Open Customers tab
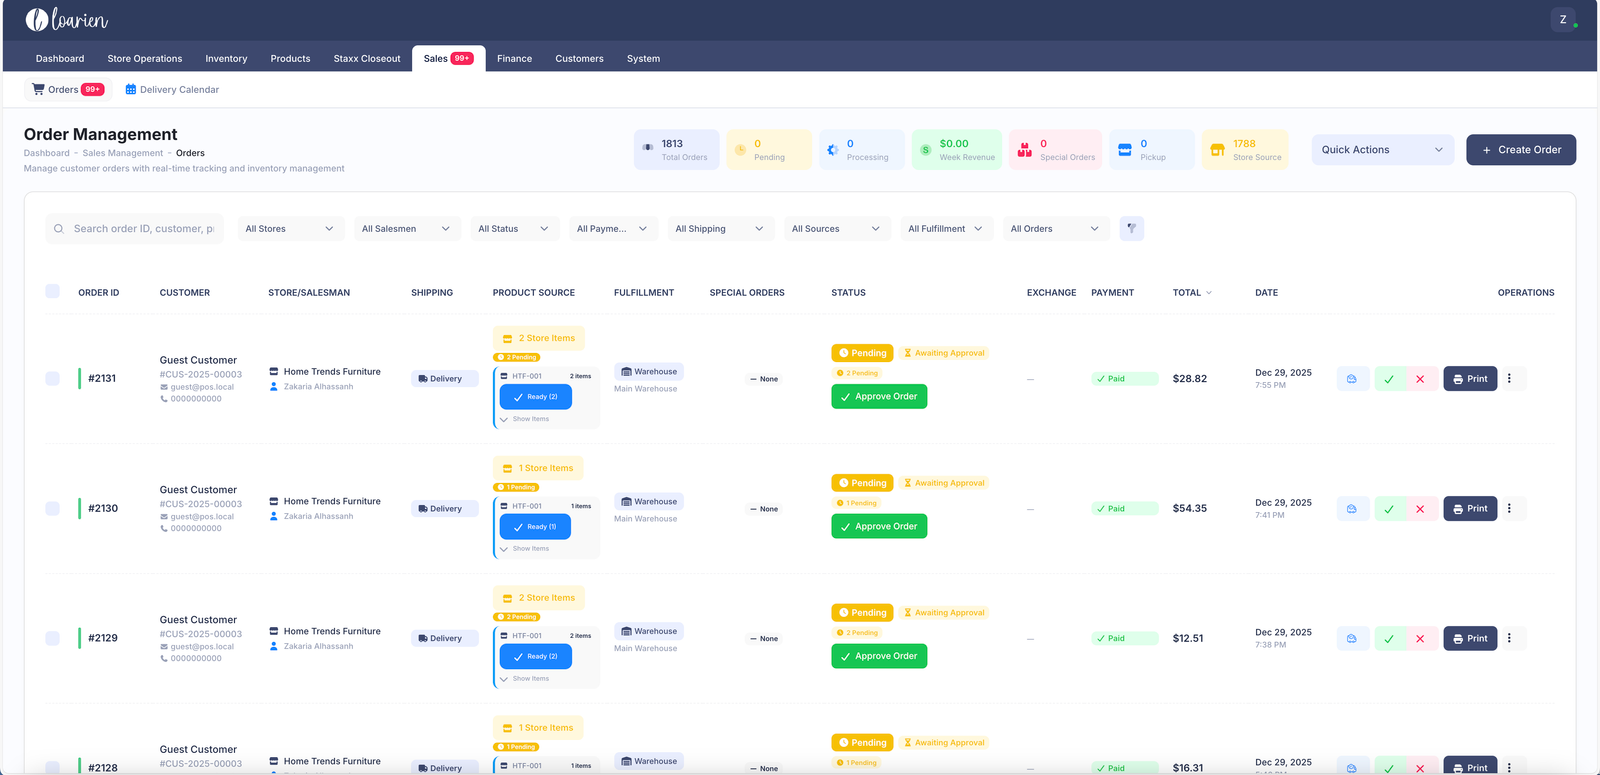The image size is (1600, 775). point(579,59)
